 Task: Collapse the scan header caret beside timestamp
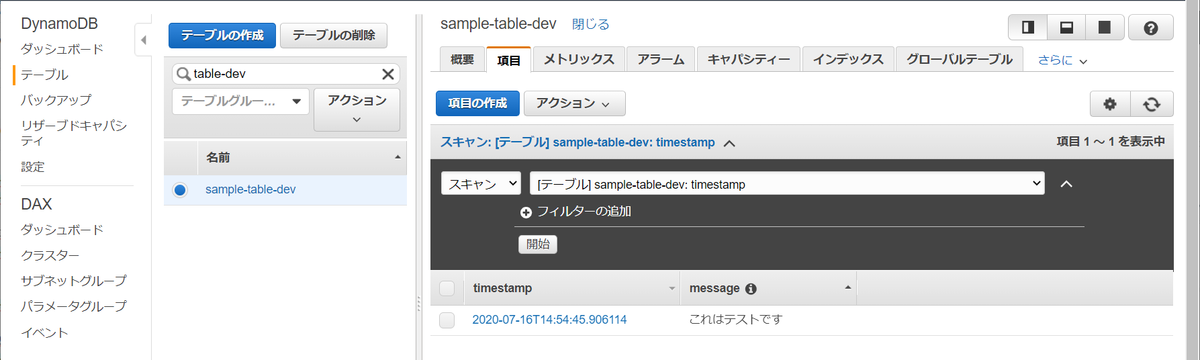729,143
